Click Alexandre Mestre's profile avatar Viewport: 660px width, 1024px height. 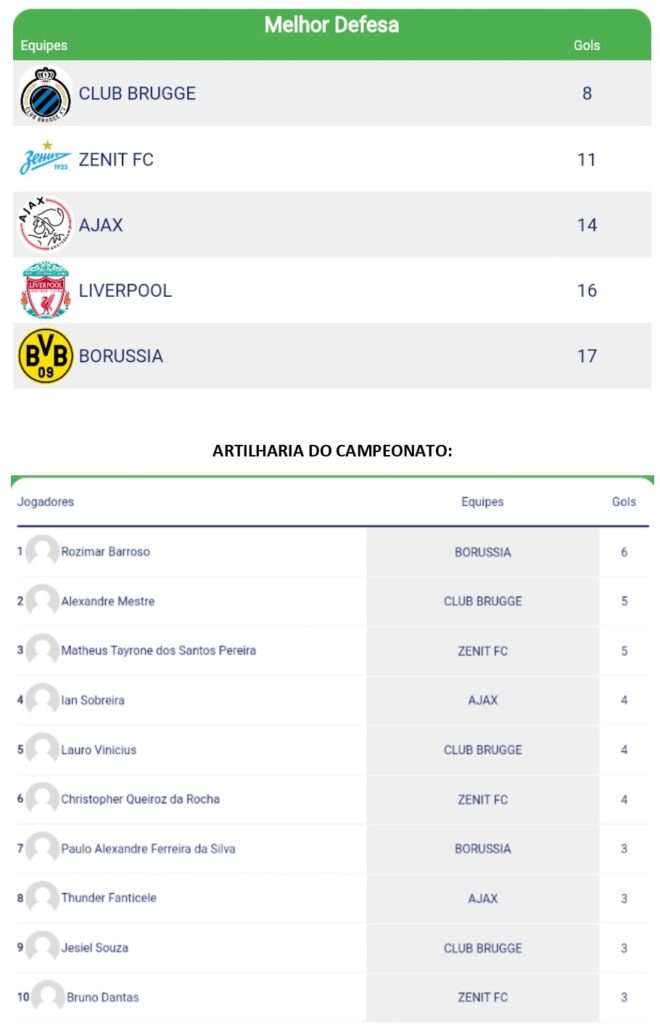point(42,601)
